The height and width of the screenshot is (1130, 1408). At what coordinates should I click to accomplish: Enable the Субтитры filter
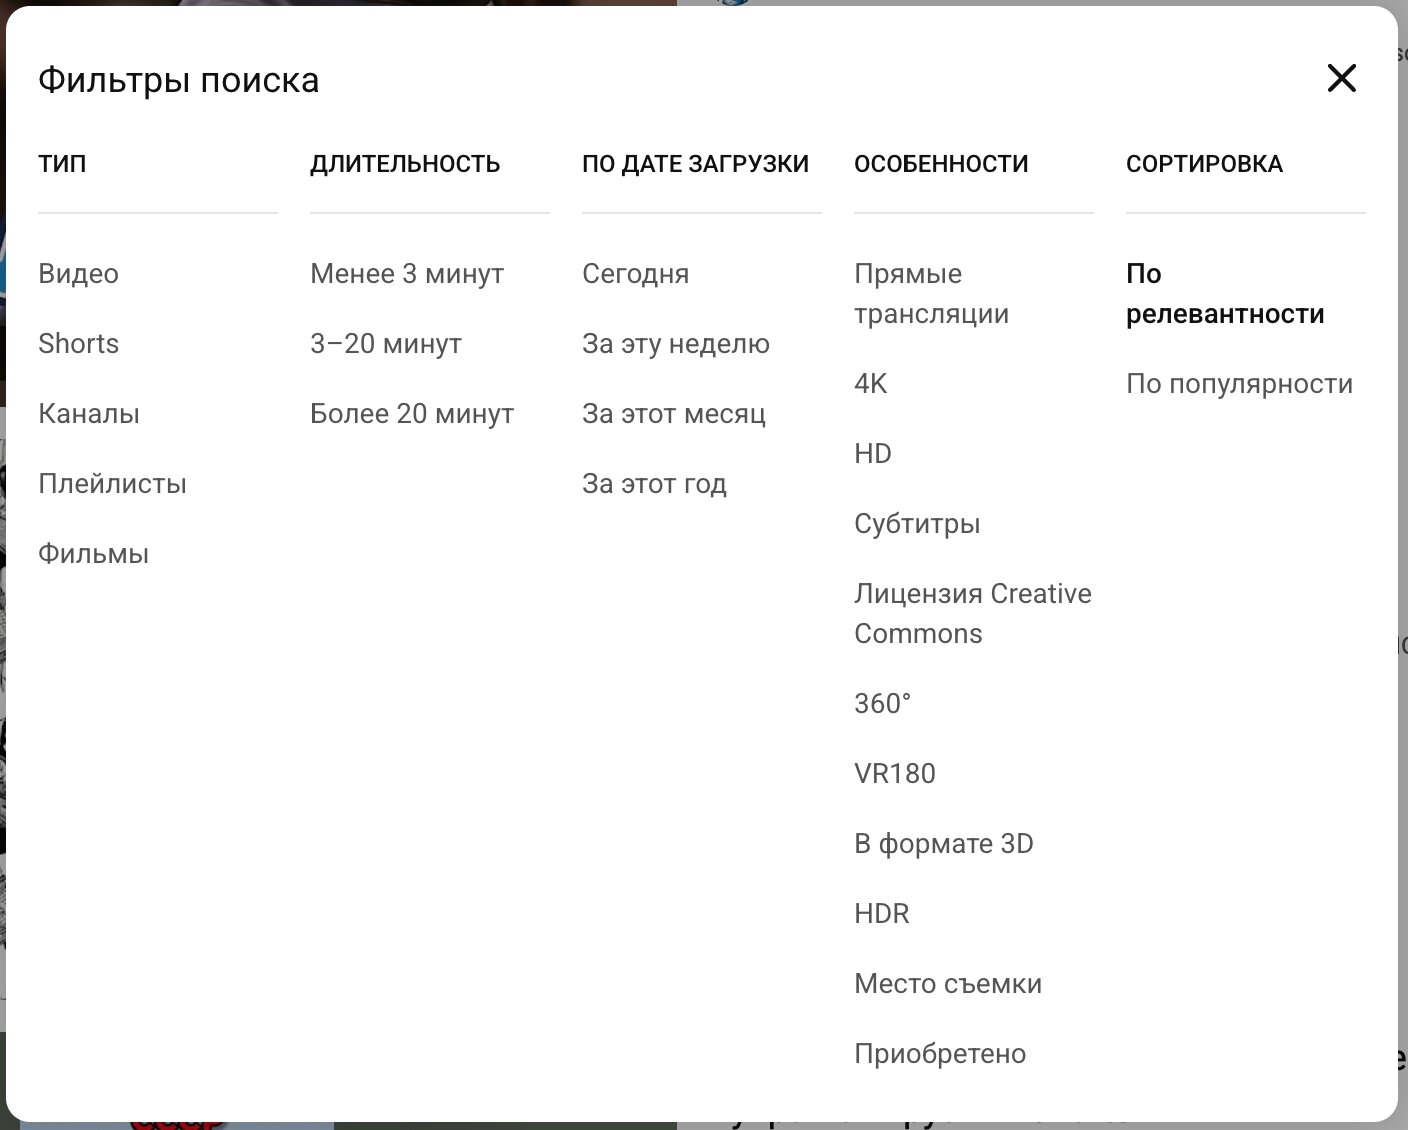point(916,524)
